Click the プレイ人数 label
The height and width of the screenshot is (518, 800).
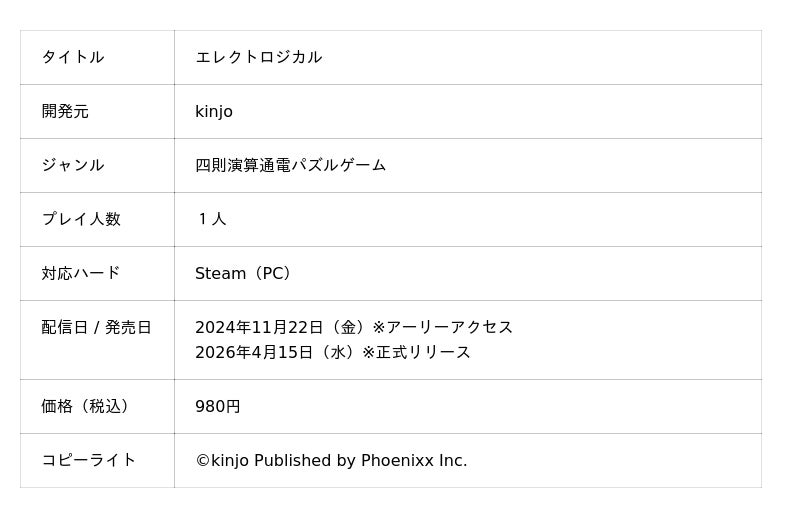pos(81,219)
